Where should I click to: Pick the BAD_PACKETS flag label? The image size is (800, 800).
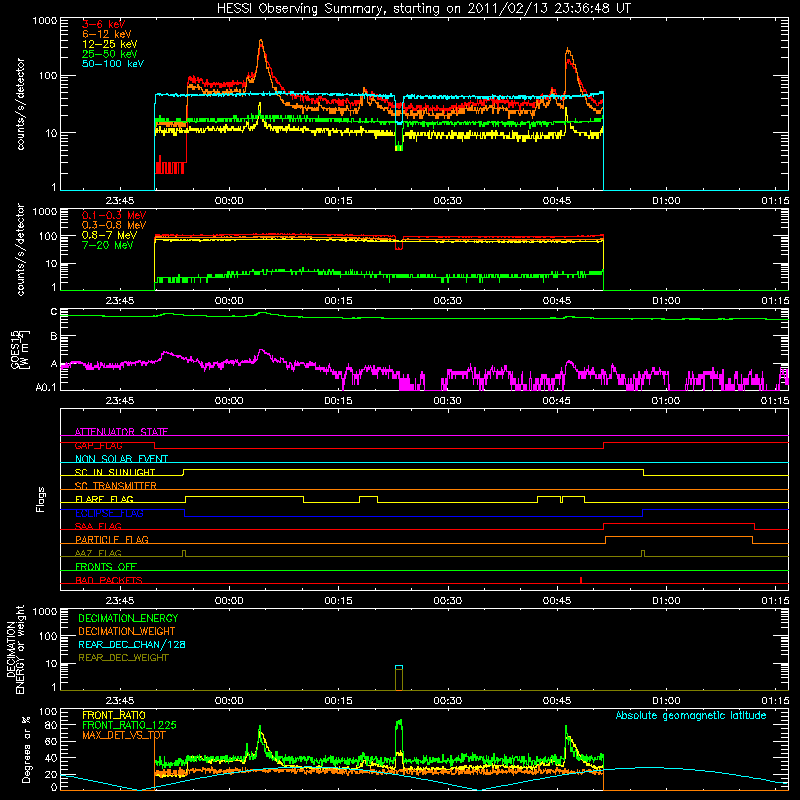pyautogui.click(x=109, y=580)
